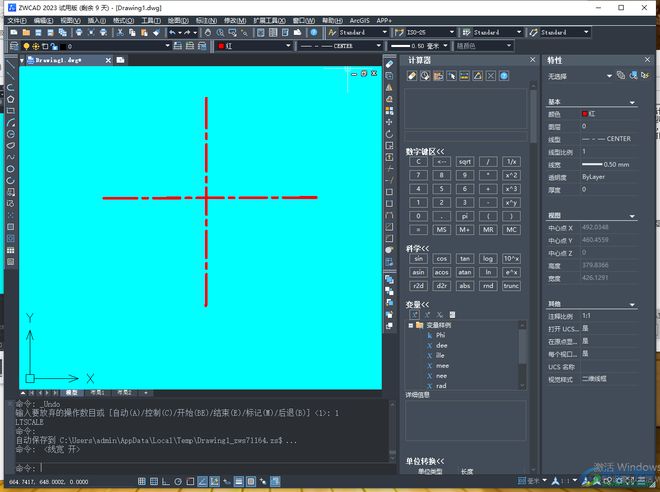Click the calculator Angle icon
This screenshot has width=660, height=492.
click(x=477, y=76)
